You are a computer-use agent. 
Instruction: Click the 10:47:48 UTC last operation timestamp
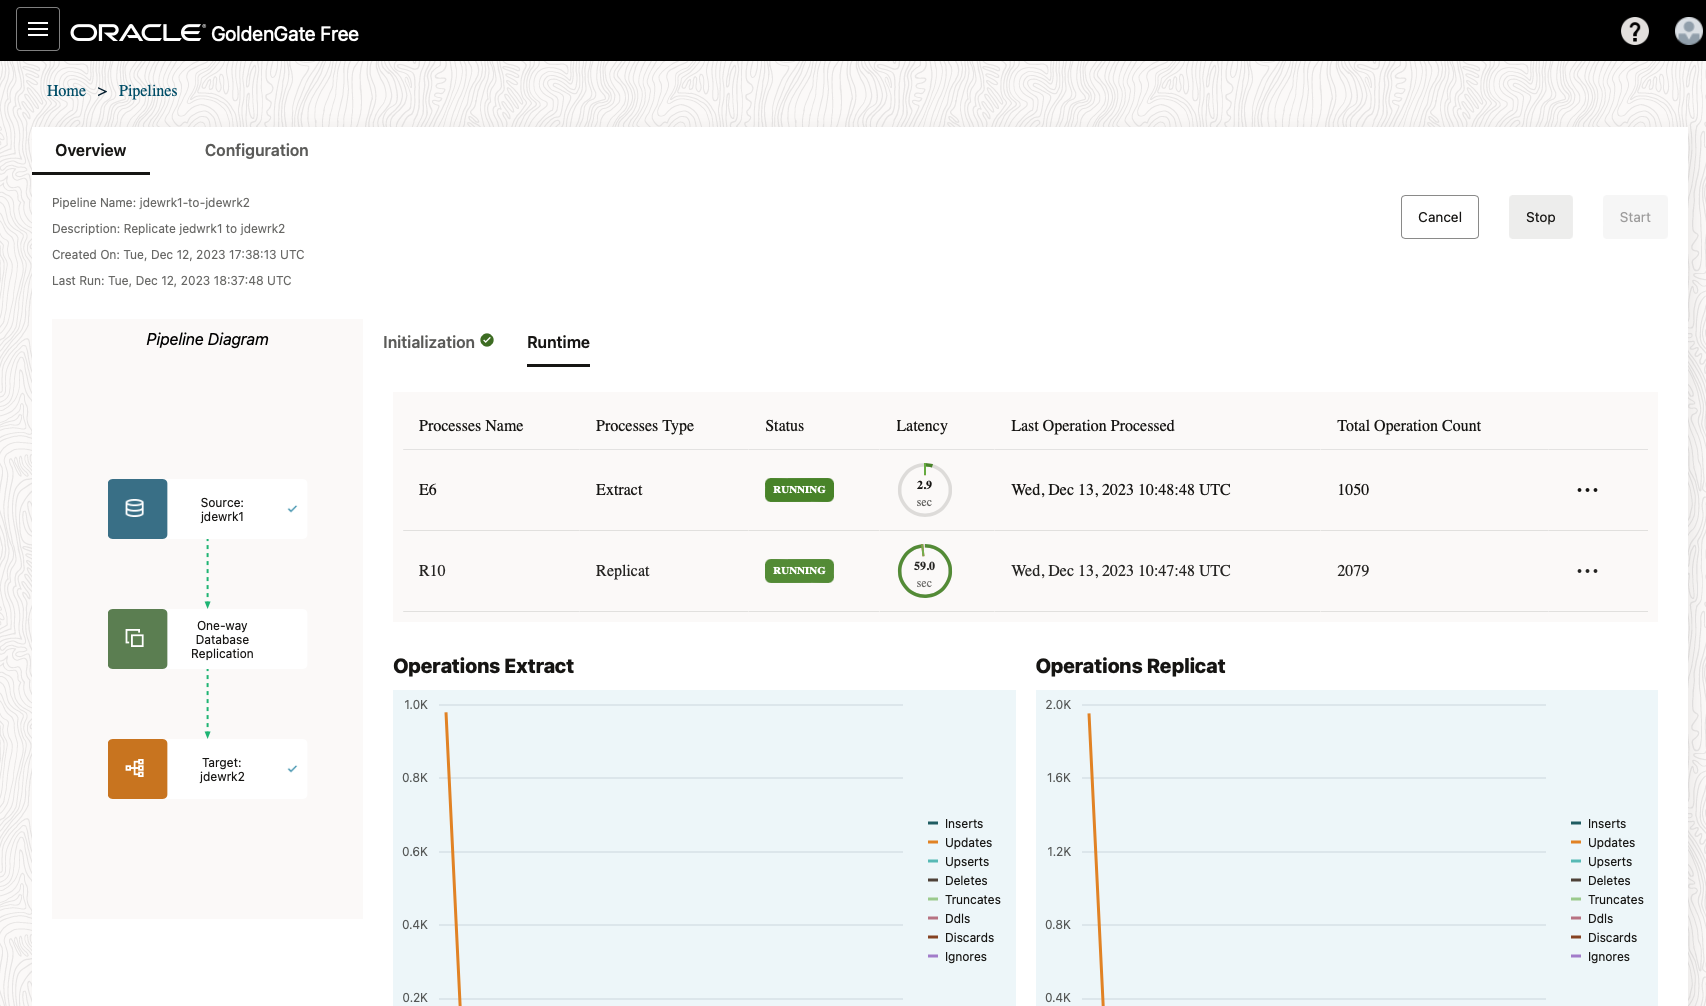1121,571
